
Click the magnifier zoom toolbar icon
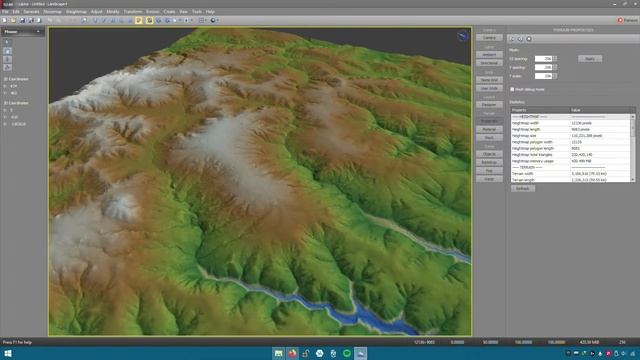point(84,20)
